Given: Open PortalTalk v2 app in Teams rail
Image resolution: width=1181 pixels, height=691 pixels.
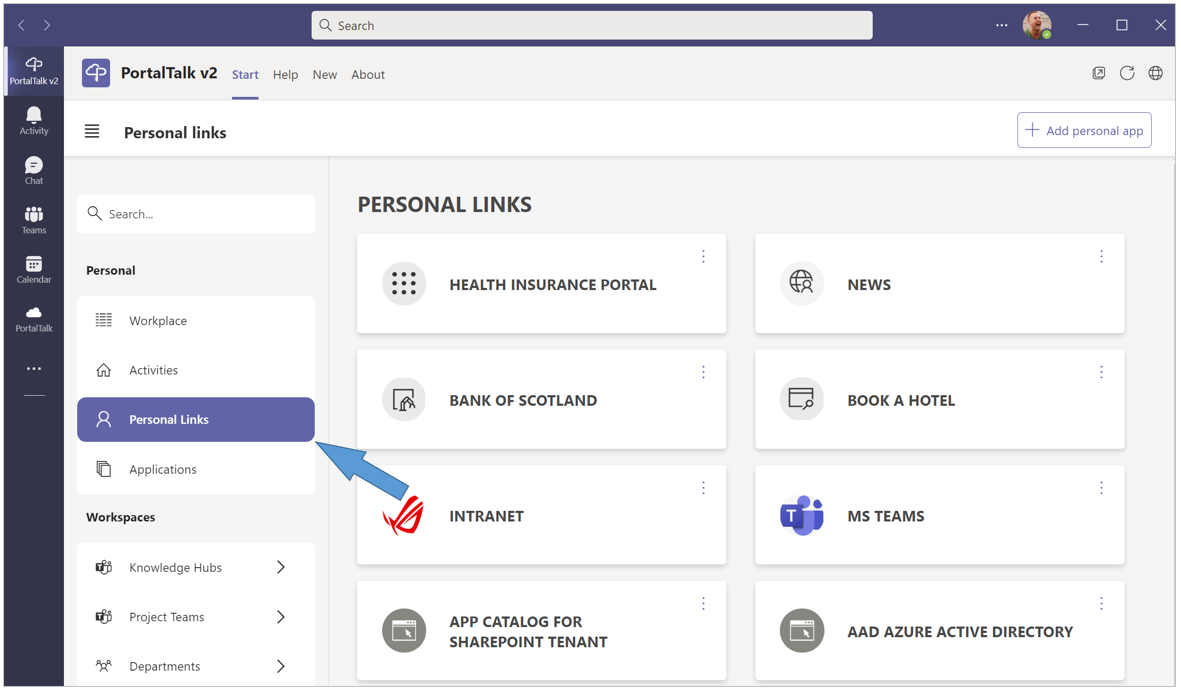Looking at the screenshot, I should (34, 71).
